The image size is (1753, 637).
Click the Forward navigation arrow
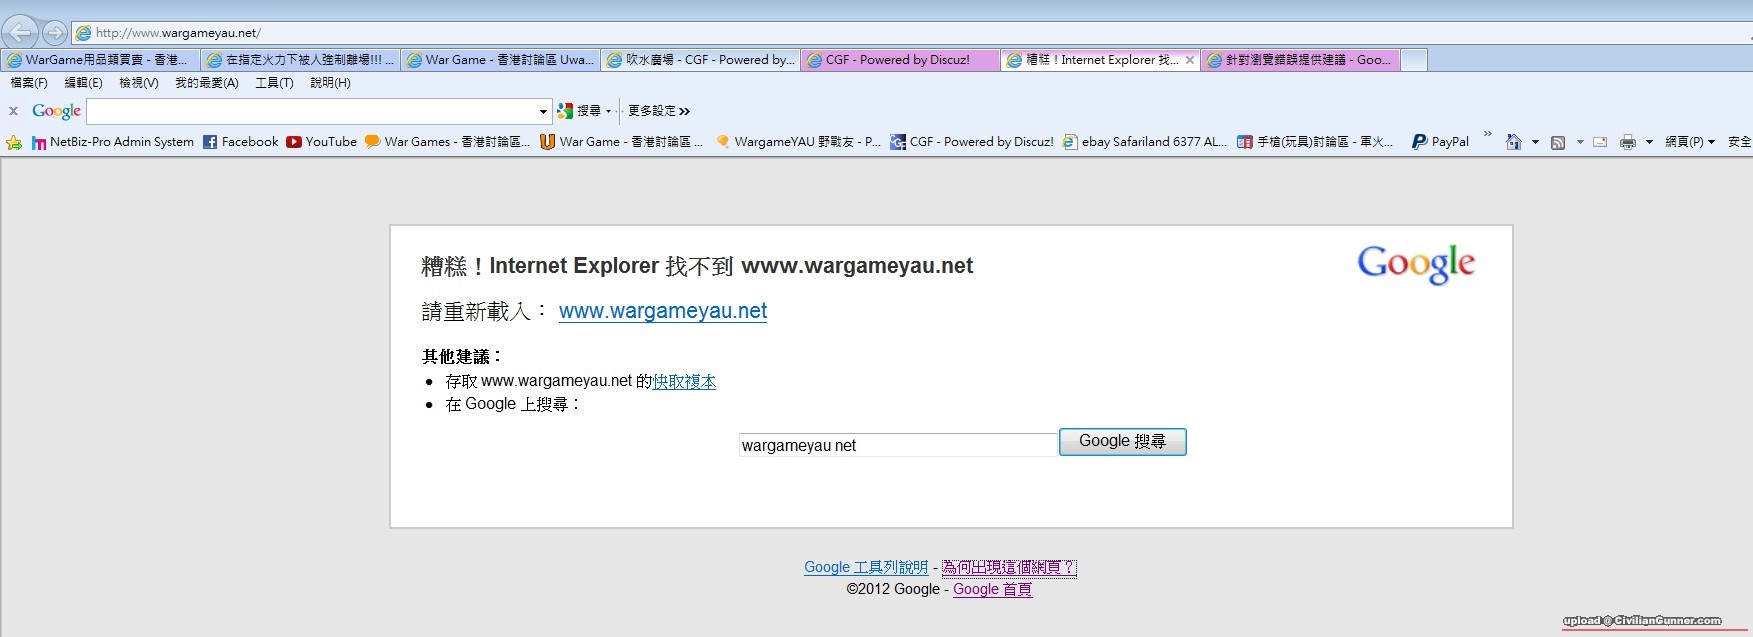tap(55, 33)
